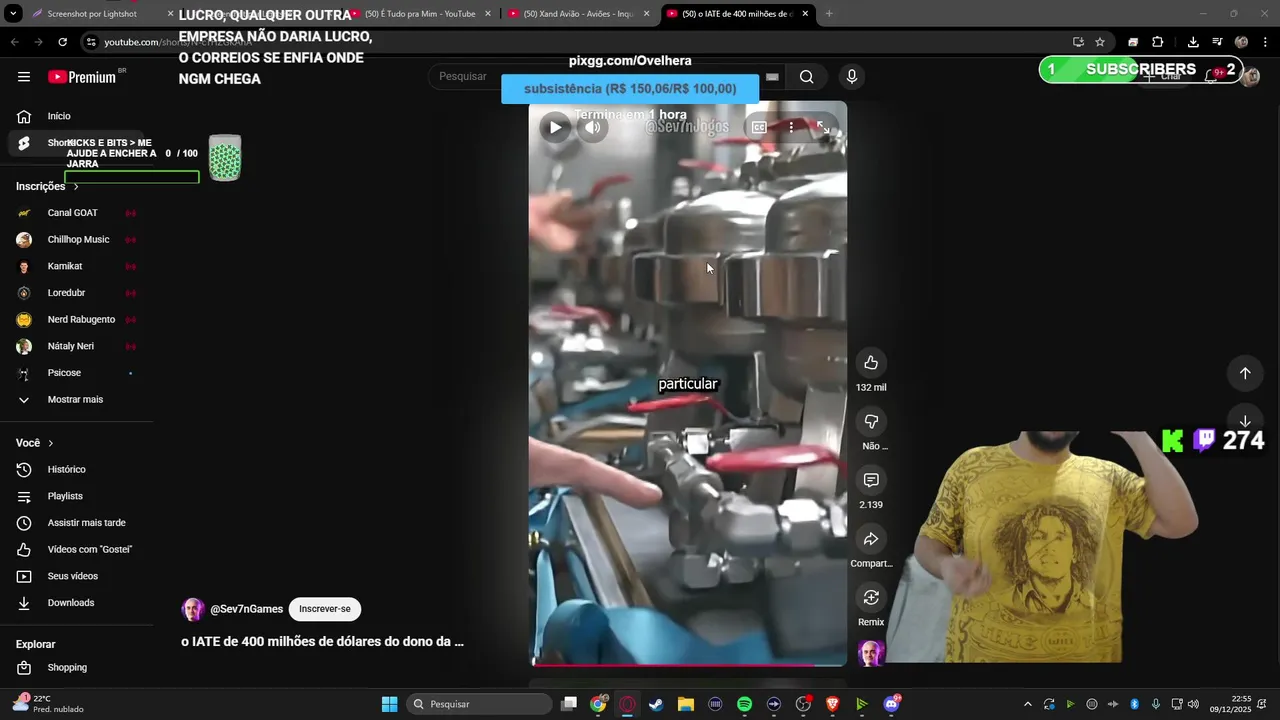Open Windows Start menu
Screen dimensions: 1280x720
tap(390, 704)
